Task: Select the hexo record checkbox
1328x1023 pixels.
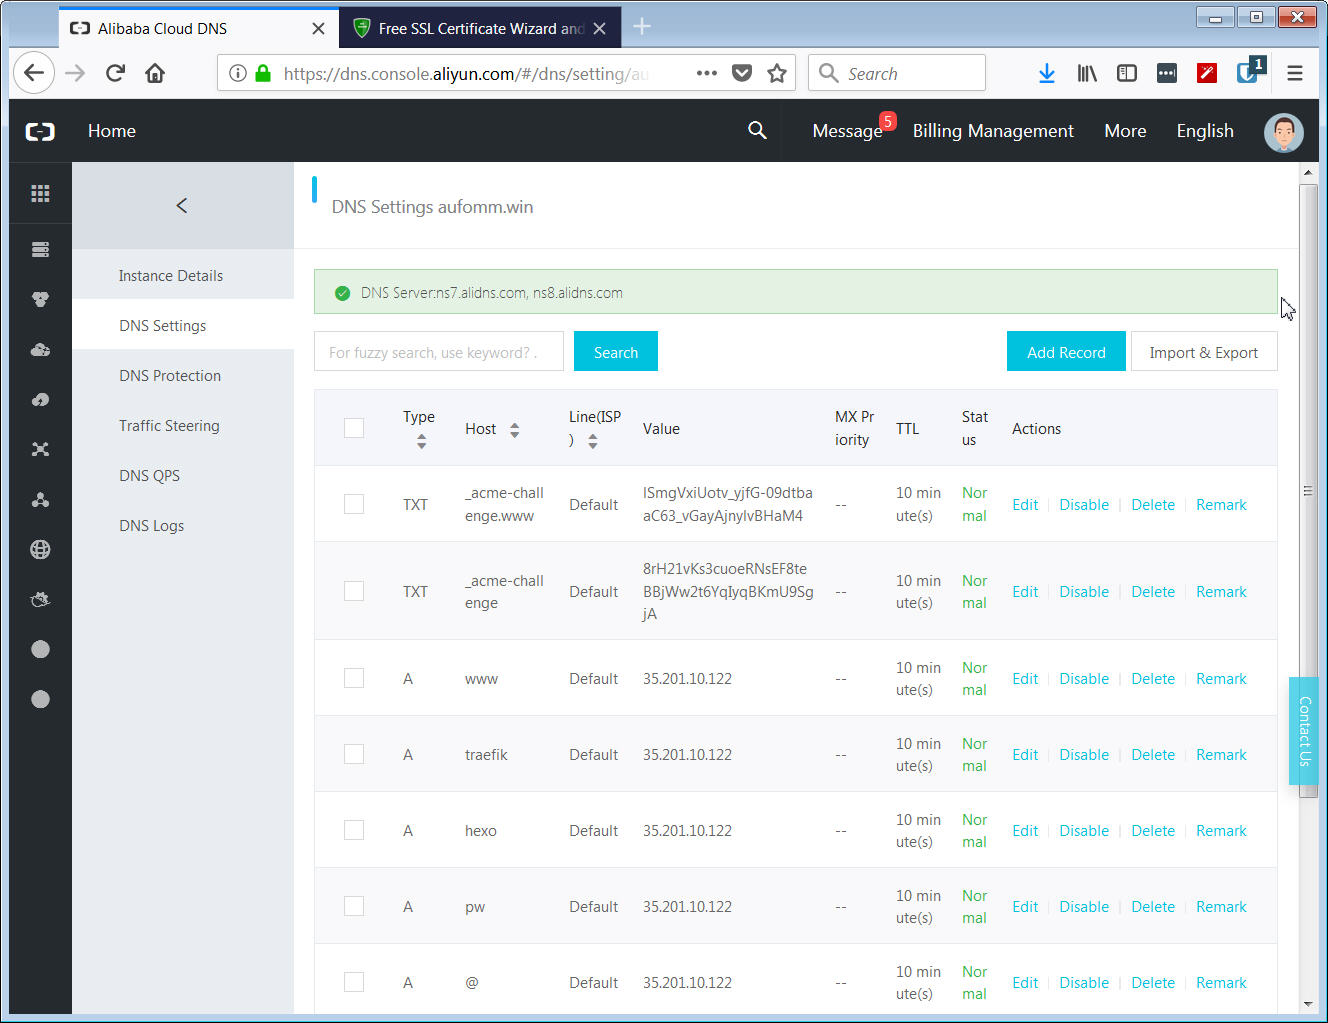Action: tap(354, 830)
